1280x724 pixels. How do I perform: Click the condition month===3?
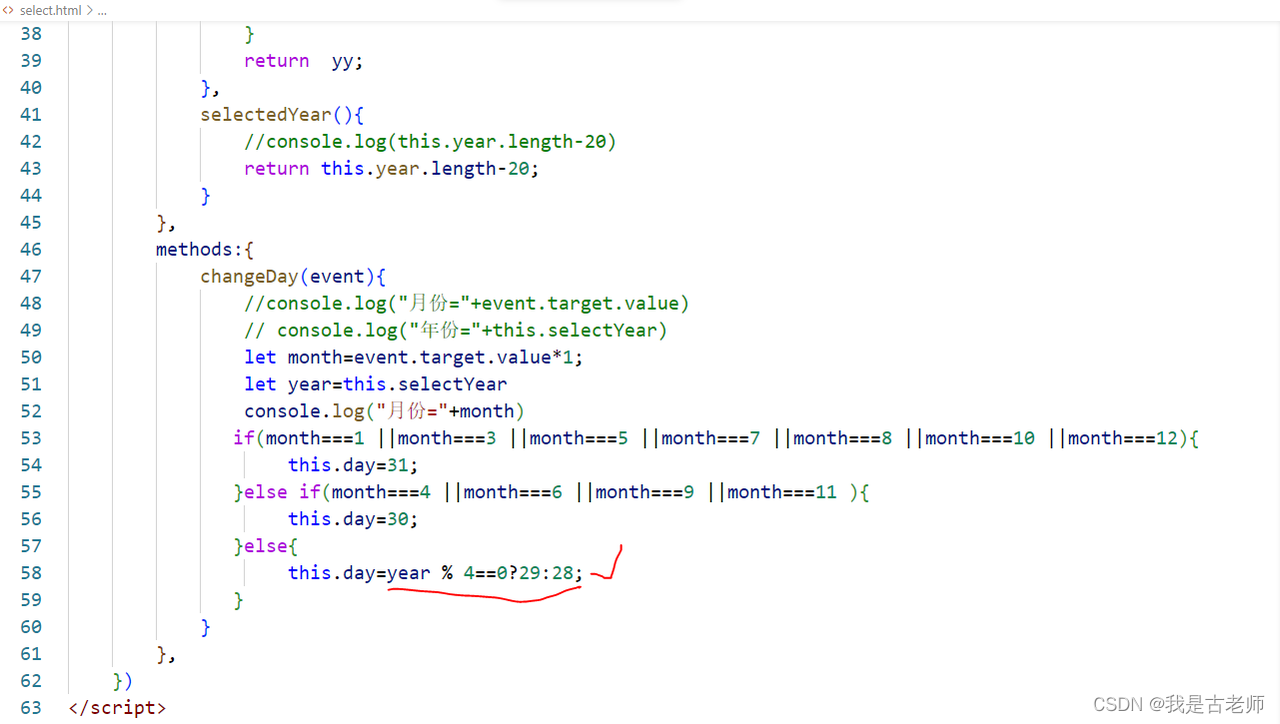447,438
